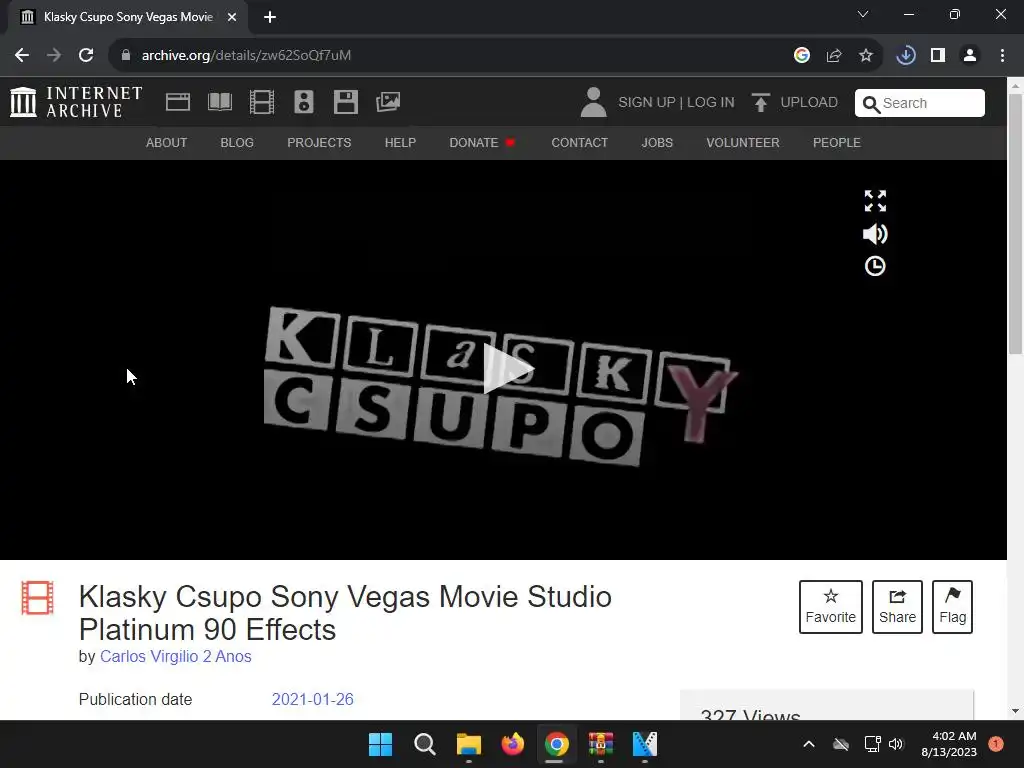This screenshot has width=1024, height=768.
Task: Open the clock showing 4:02 AM
Action: [949, 744]
